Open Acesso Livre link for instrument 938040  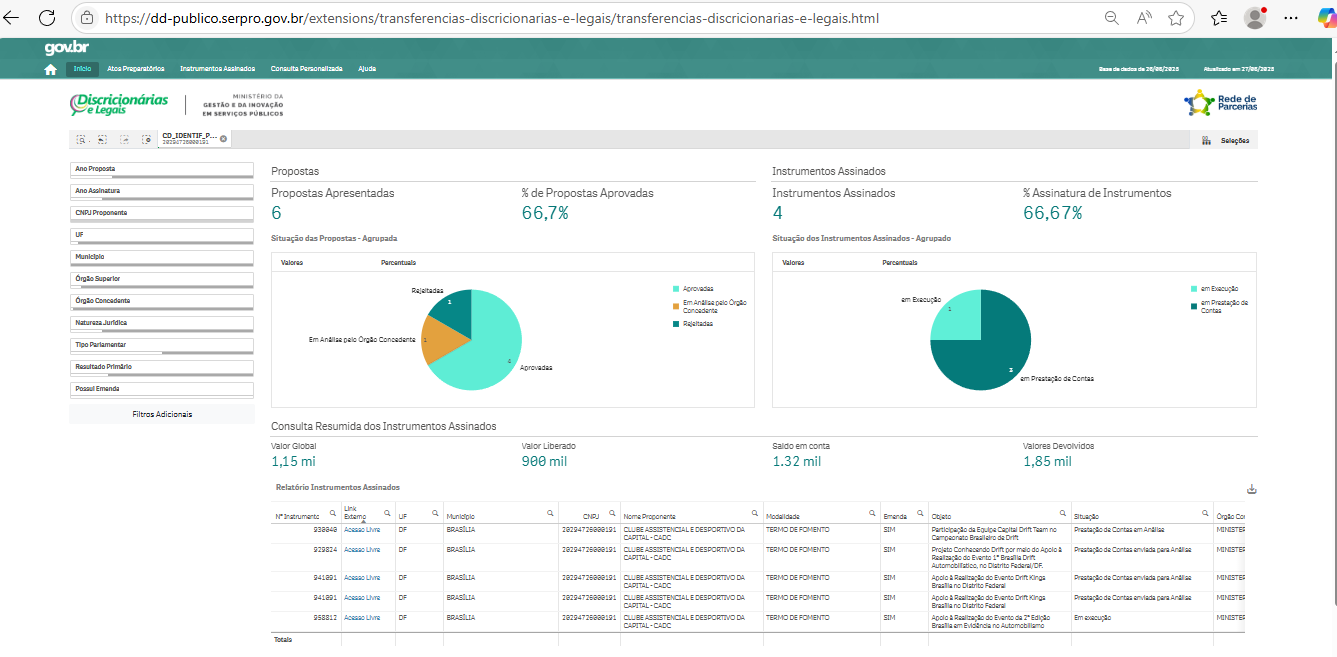(362, 529)
